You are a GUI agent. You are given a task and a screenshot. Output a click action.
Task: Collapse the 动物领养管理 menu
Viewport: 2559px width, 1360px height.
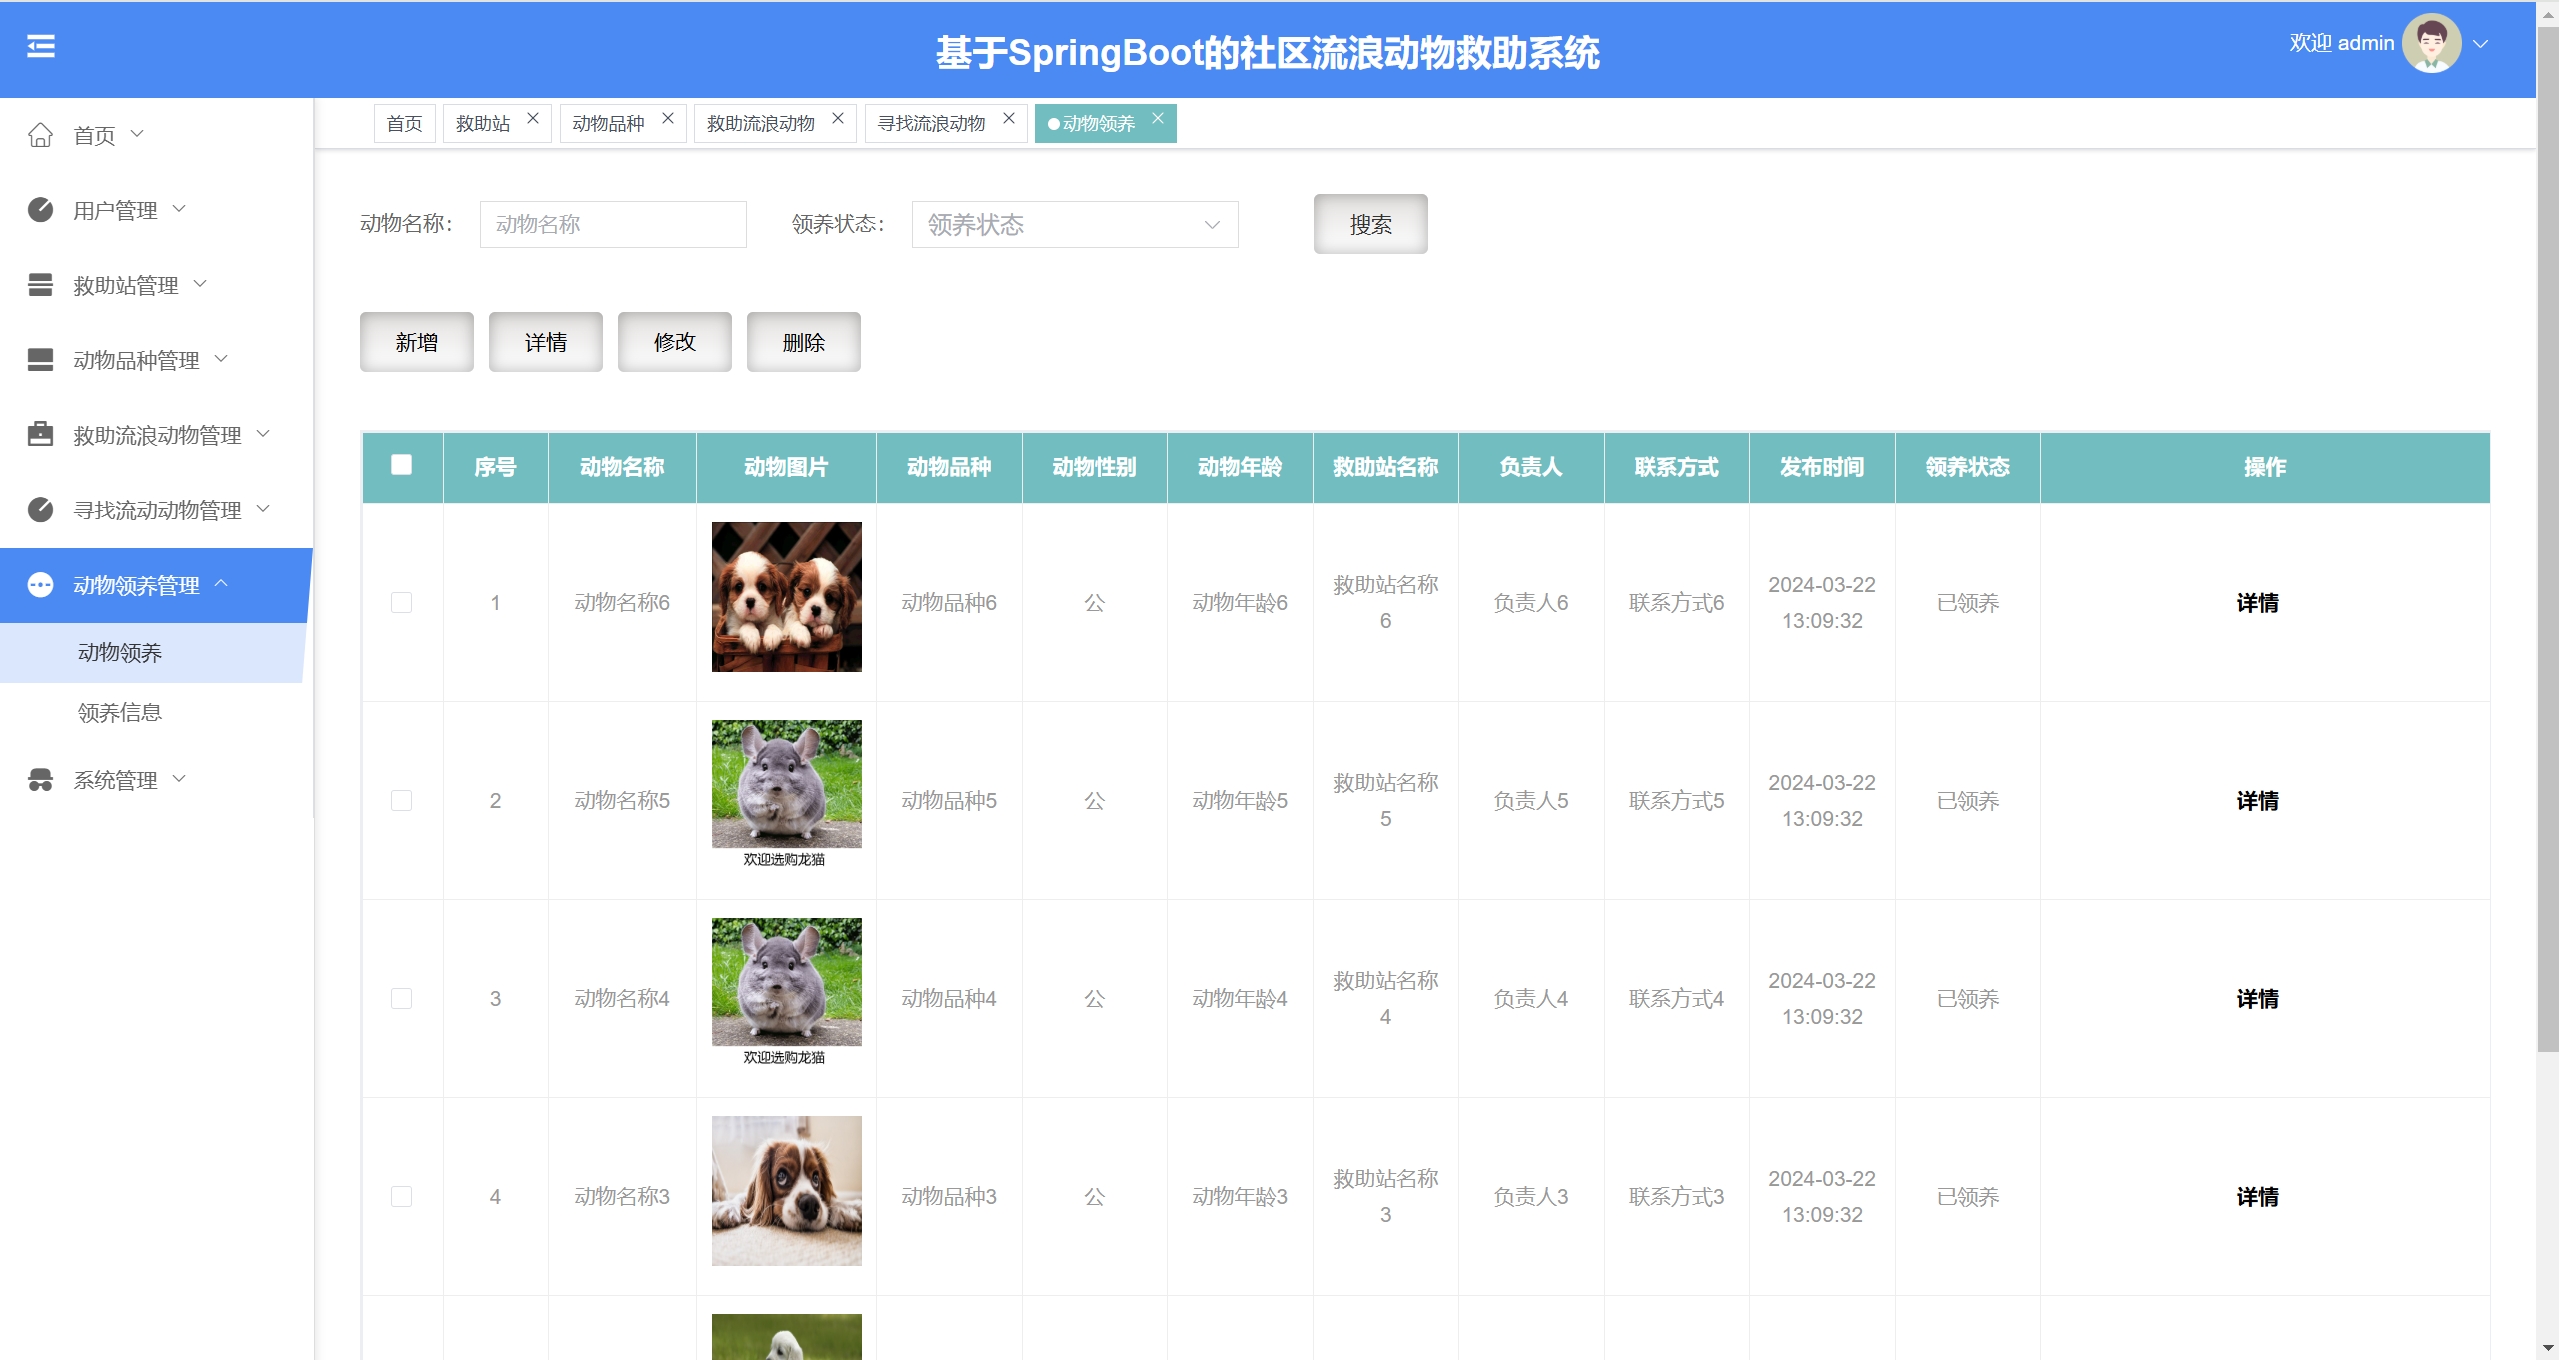[222, 583]
